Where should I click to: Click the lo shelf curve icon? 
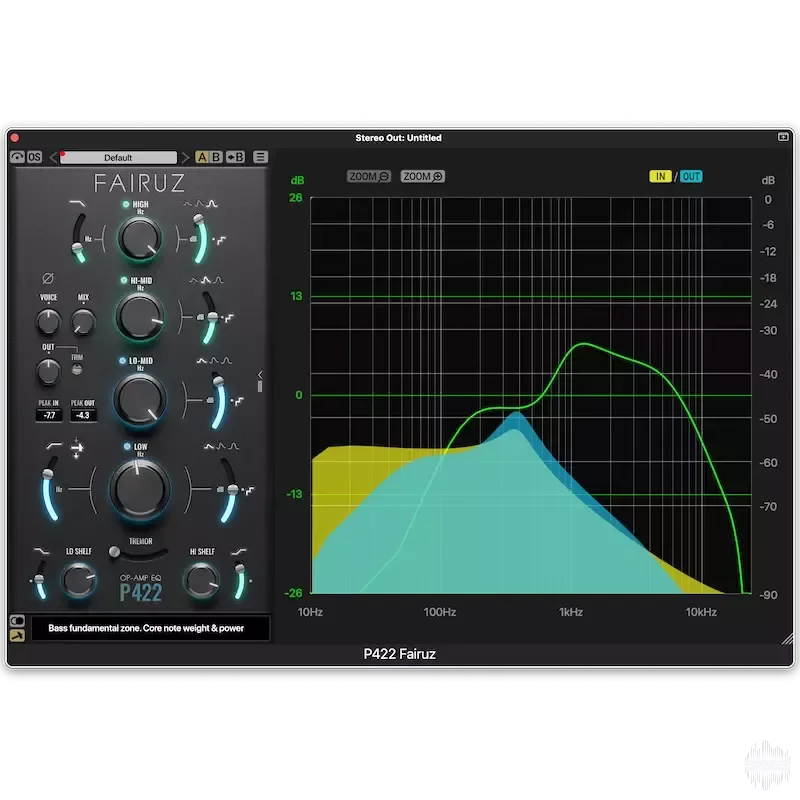pyautogui.click(x=41, y=551)
